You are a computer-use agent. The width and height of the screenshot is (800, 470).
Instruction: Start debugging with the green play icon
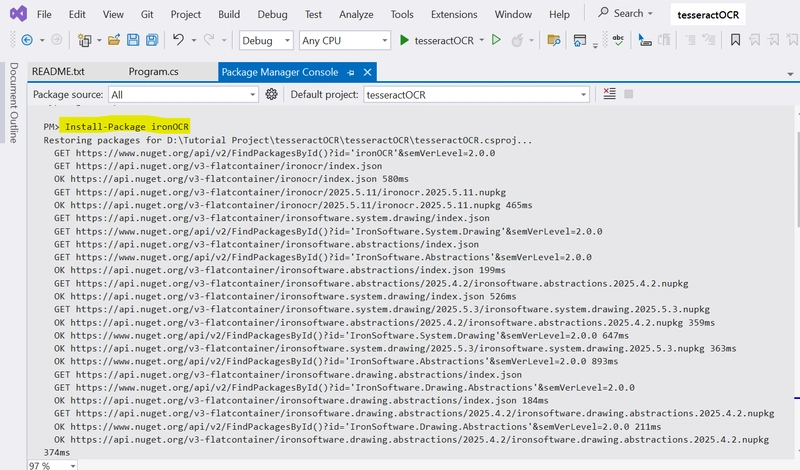click(x=404, y=40)
